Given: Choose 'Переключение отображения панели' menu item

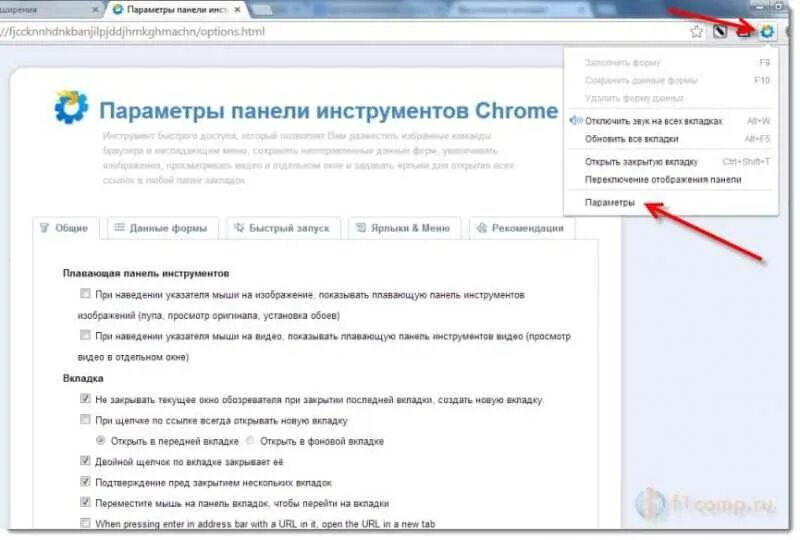Looking at the screenshot, I should point(671,180).
